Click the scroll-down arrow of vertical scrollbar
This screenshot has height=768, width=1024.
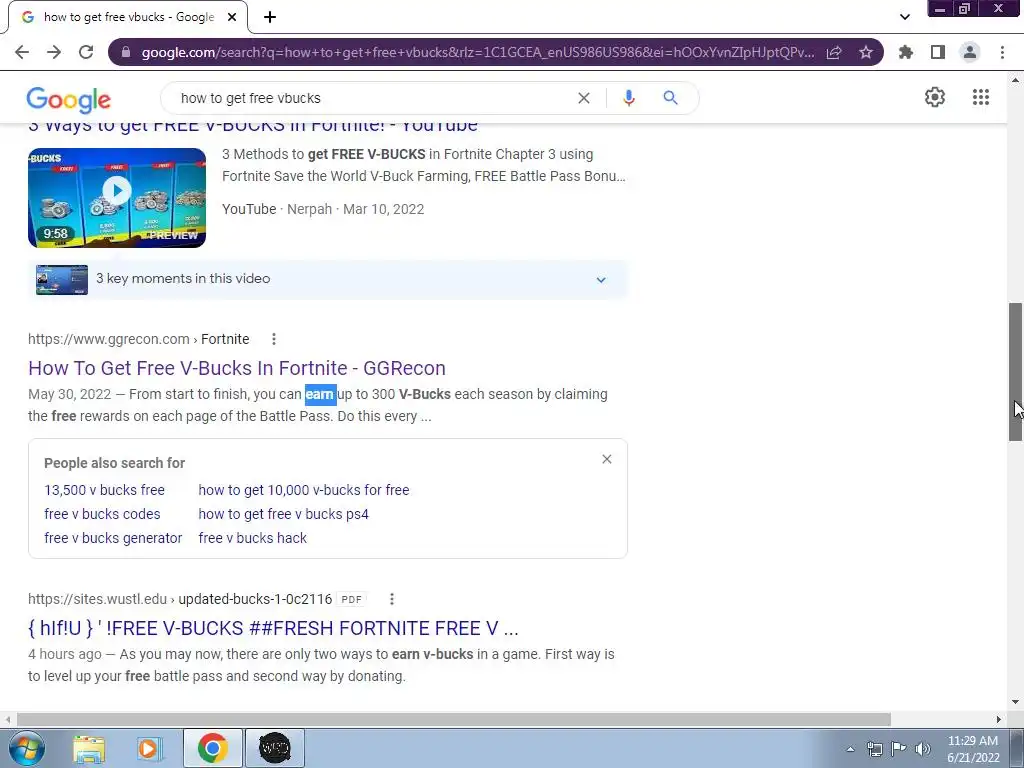[1016, 702]
